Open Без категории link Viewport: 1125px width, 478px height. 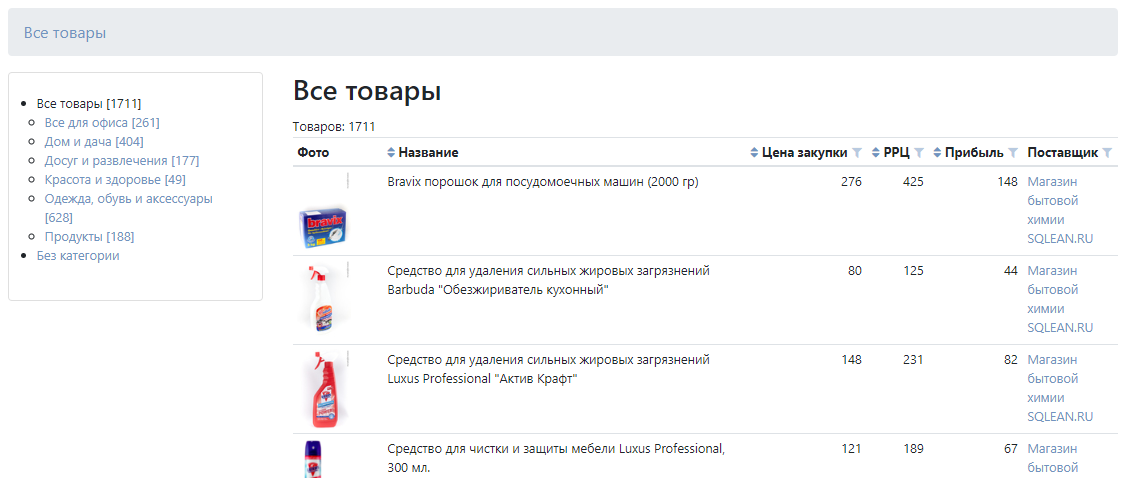(78, 256)
